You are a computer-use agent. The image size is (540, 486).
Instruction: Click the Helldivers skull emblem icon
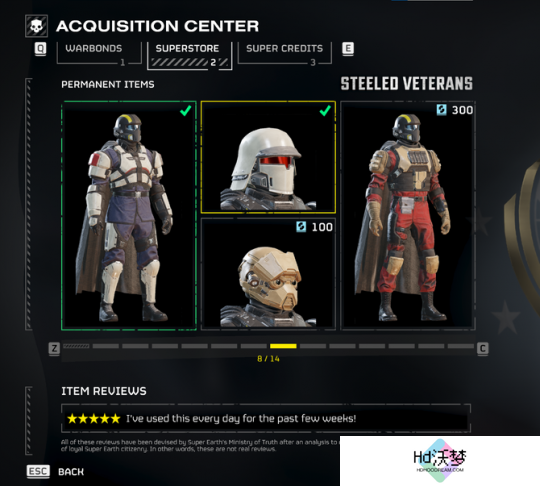click(36, 26)
